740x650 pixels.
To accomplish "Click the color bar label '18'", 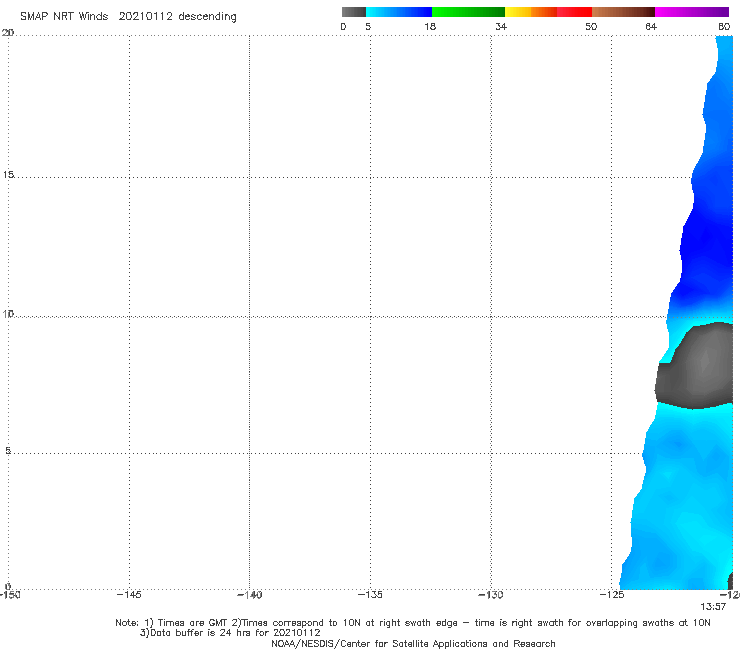I will 430,26.
